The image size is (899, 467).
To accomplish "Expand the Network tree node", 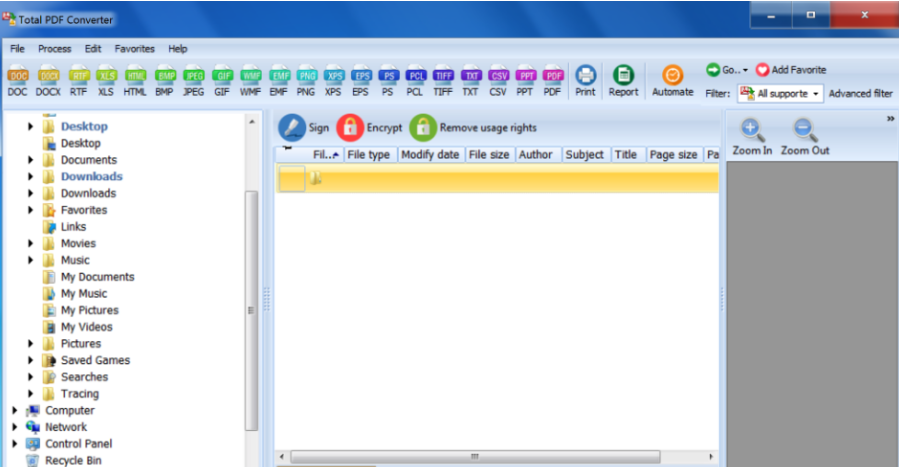I will [15, 427].
